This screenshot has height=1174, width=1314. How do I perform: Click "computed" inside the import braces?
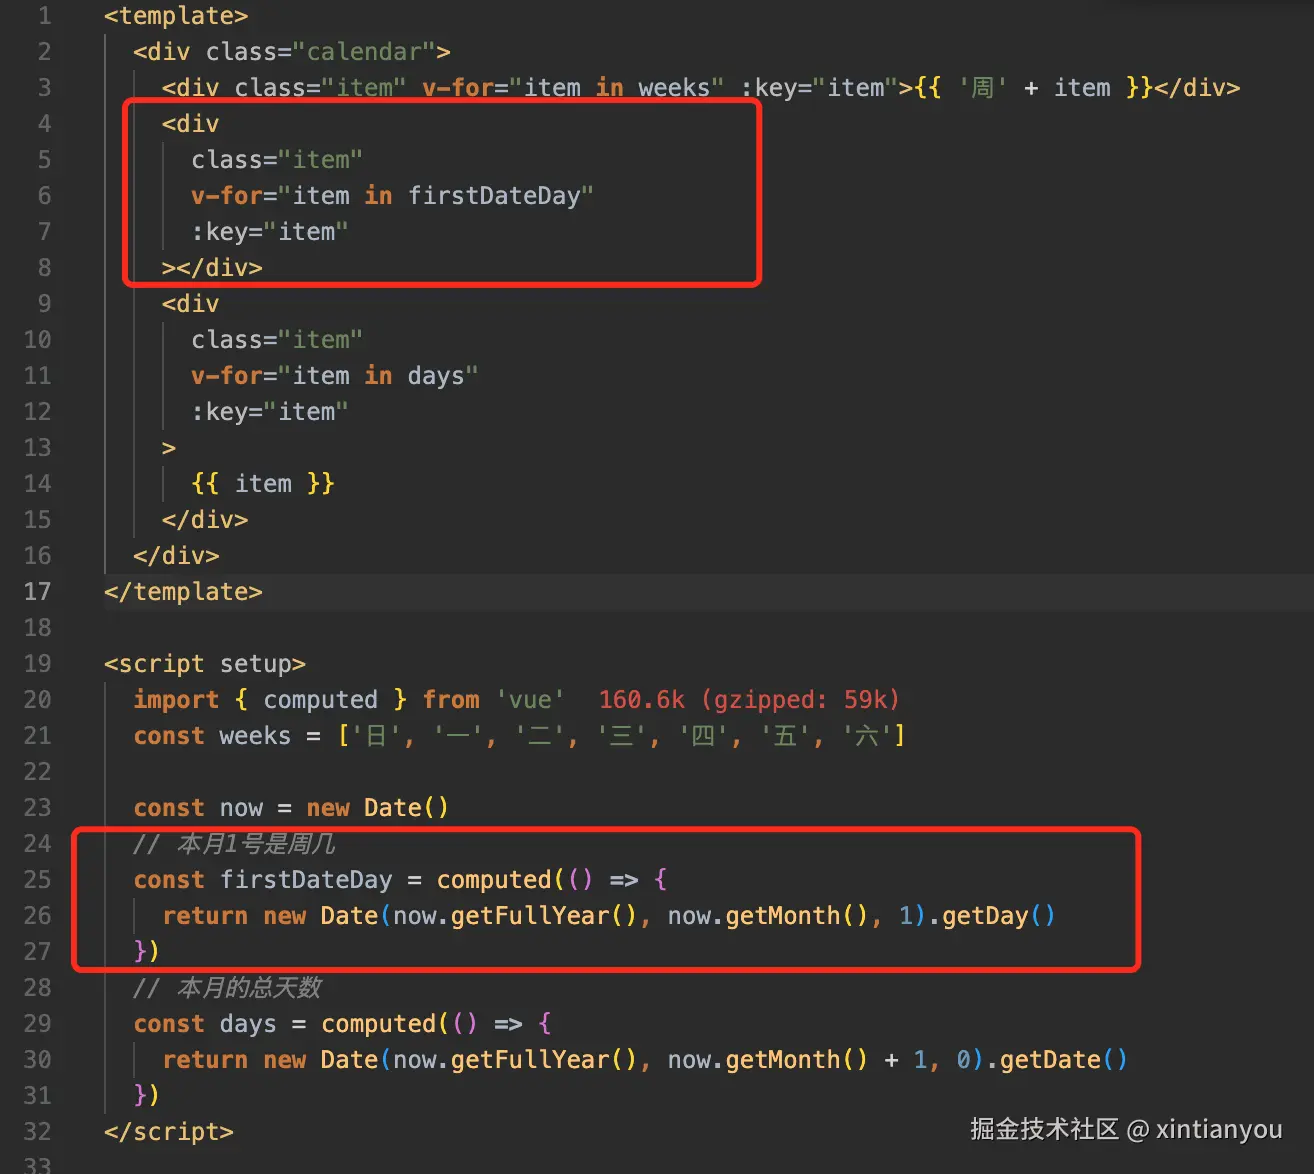321,700
